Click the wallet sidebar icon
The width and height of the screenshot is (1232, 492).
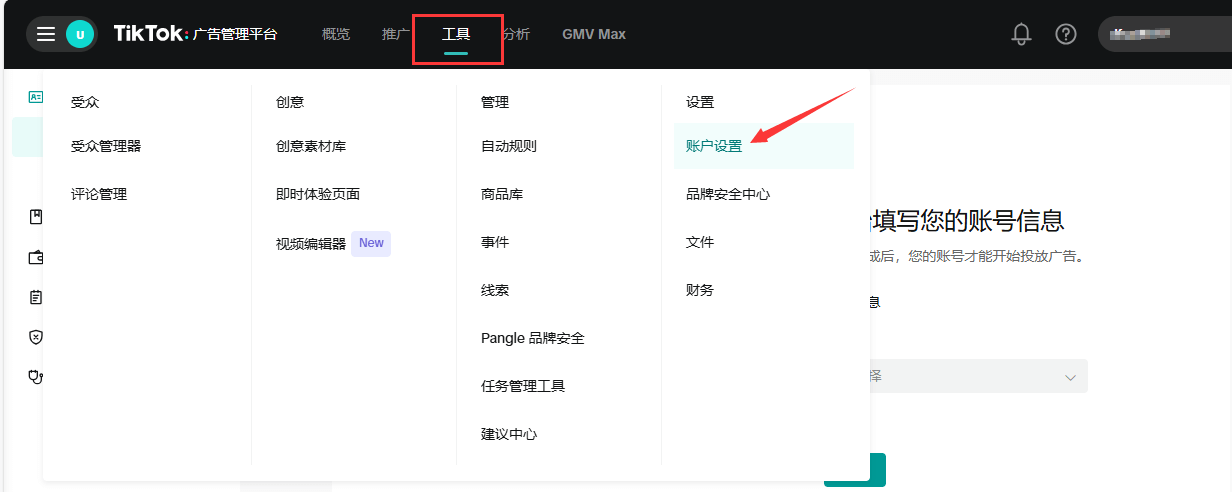37,257
